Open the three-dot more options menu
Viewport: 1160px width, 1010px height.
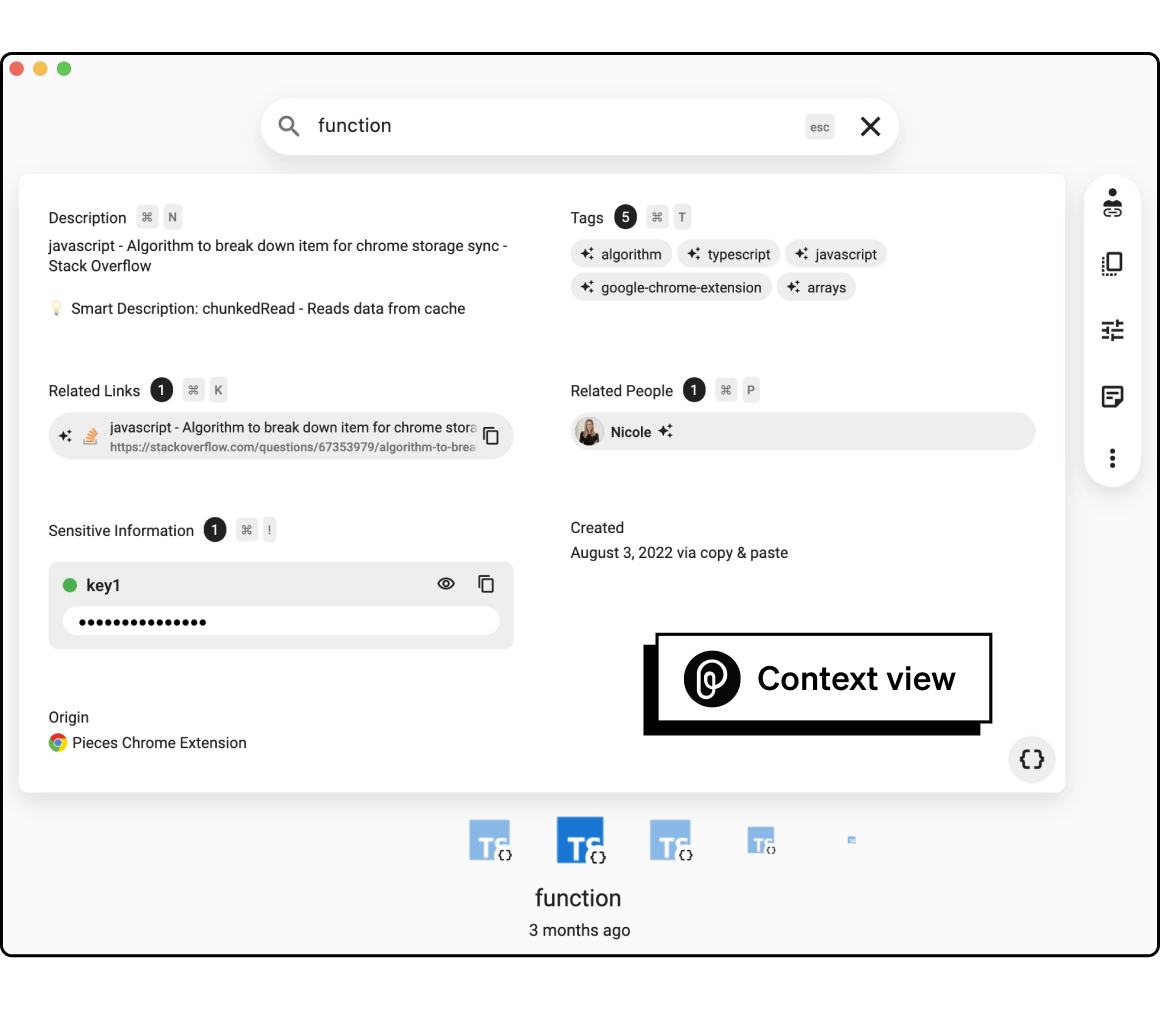pos(1112,458)
